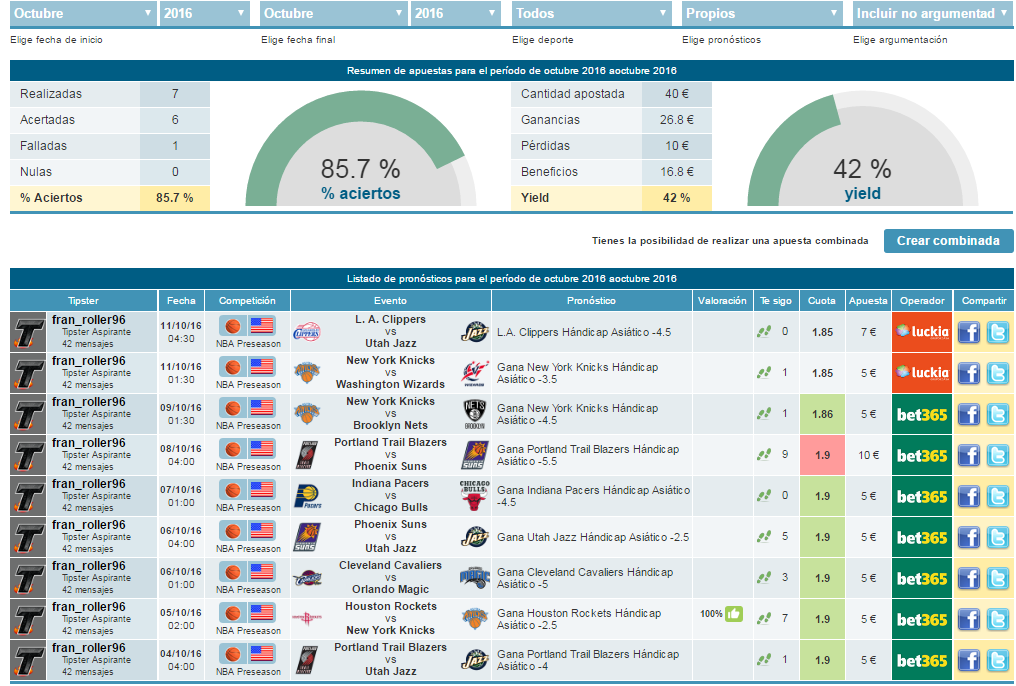Share Knicks vs Wizards pick on Facebook
This screenshot has height=686, width=1016.
[x=969, y=373]
